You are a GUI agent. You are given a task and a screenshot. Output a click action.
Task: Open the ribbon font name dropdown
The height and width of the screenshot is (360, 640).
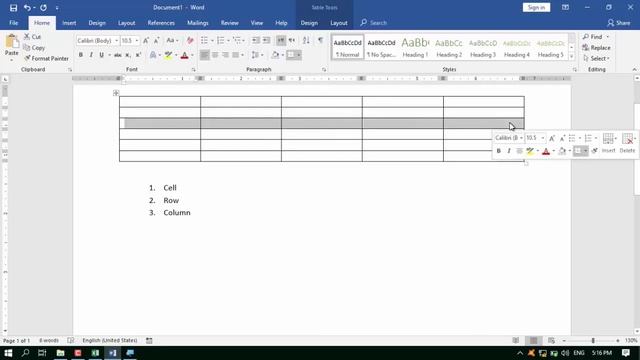[x=116, y=41]
